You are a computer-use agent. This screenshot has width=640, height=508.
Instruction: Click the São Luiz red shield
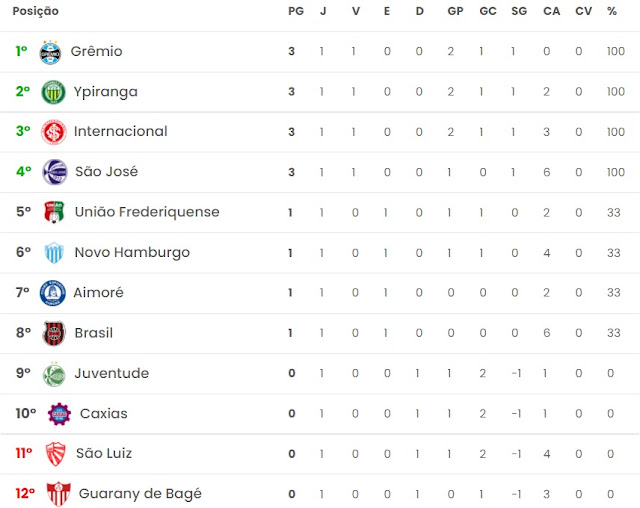point(56,454)
